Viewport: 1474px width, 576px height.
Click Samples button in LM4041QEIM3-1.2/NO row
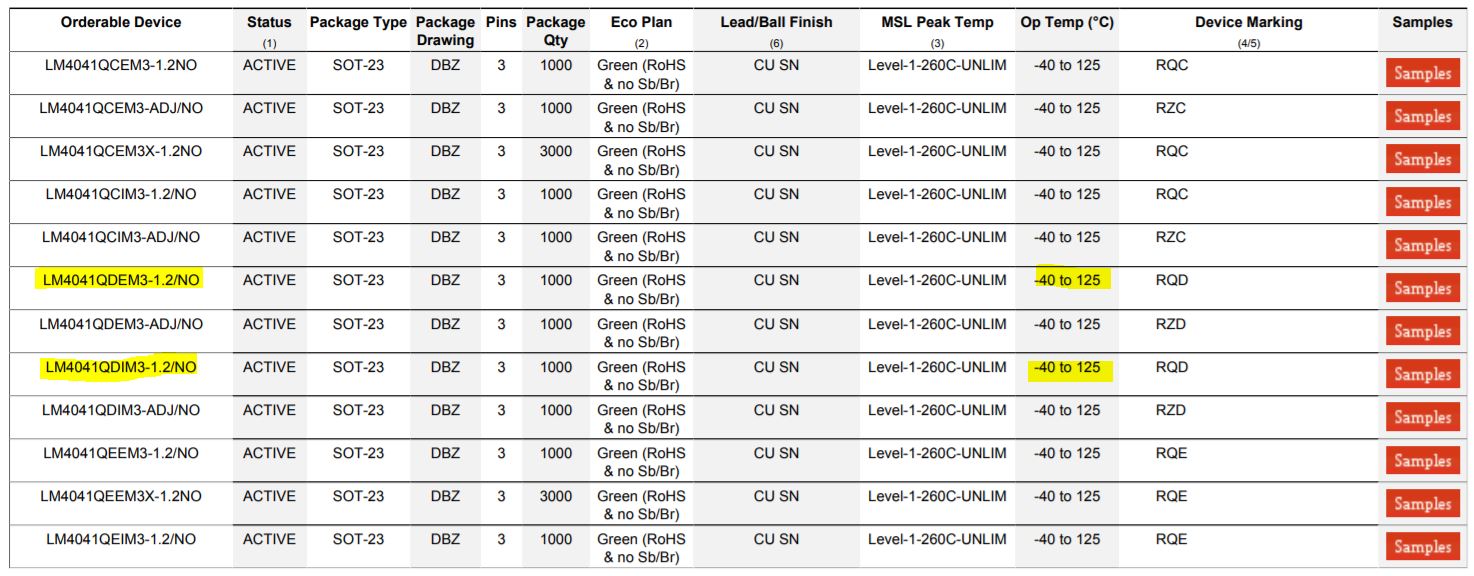point(1422,546)
